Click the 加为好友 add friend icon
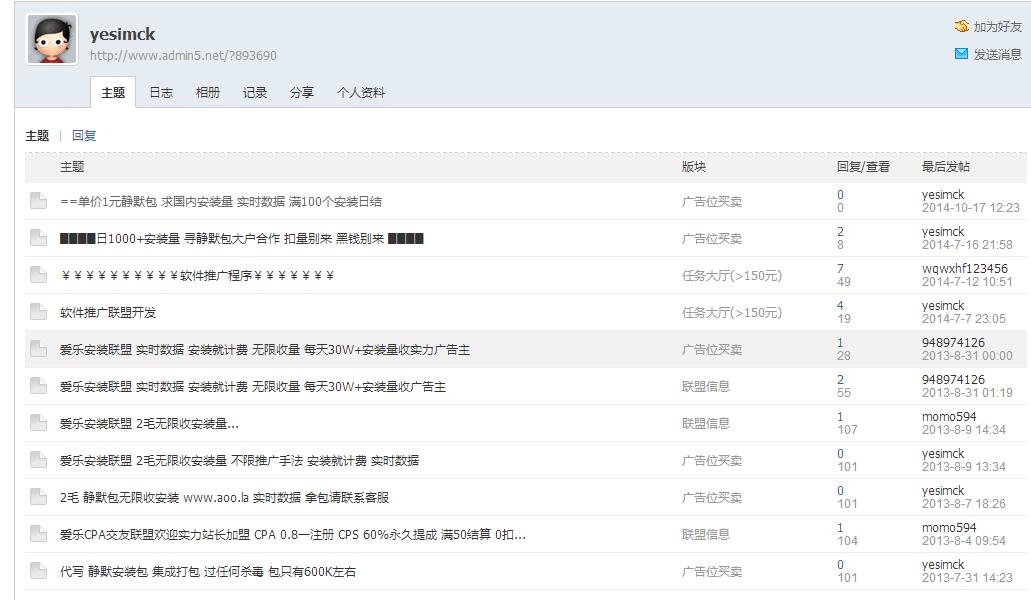This screenshot has width=1031, height=600. (x=962, y=27)
